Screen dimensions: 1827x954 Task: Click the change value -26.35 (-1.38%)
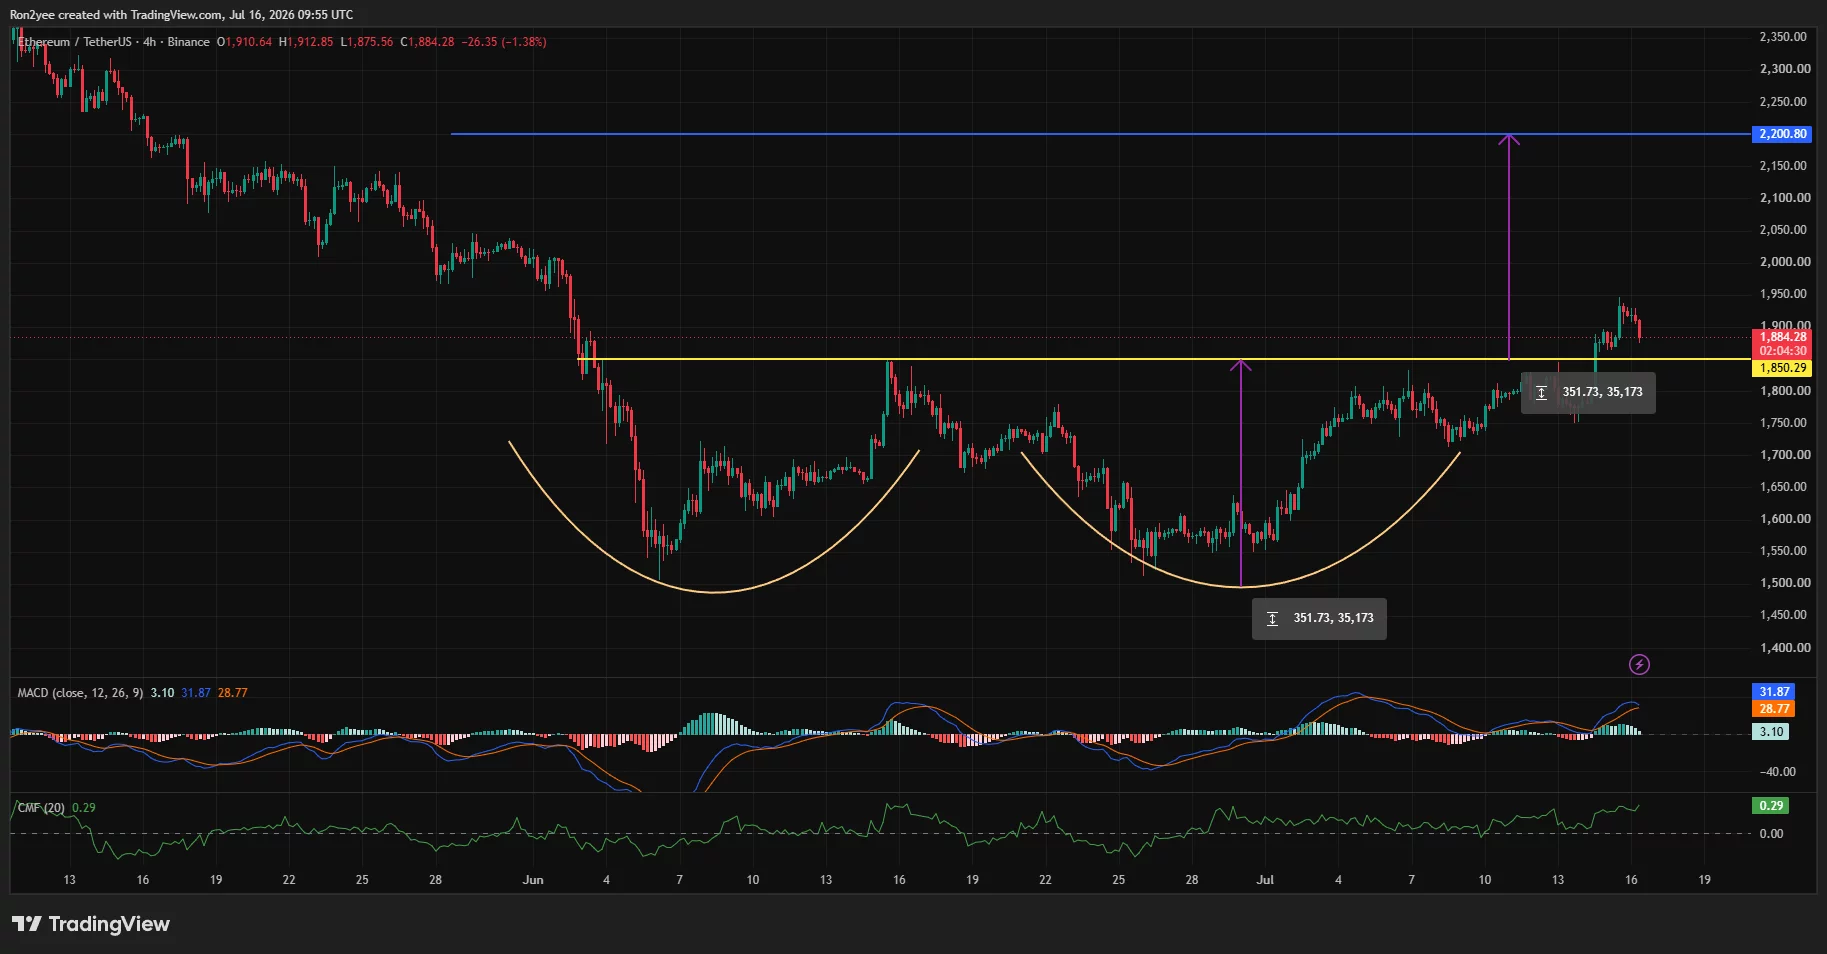(504, 42)
